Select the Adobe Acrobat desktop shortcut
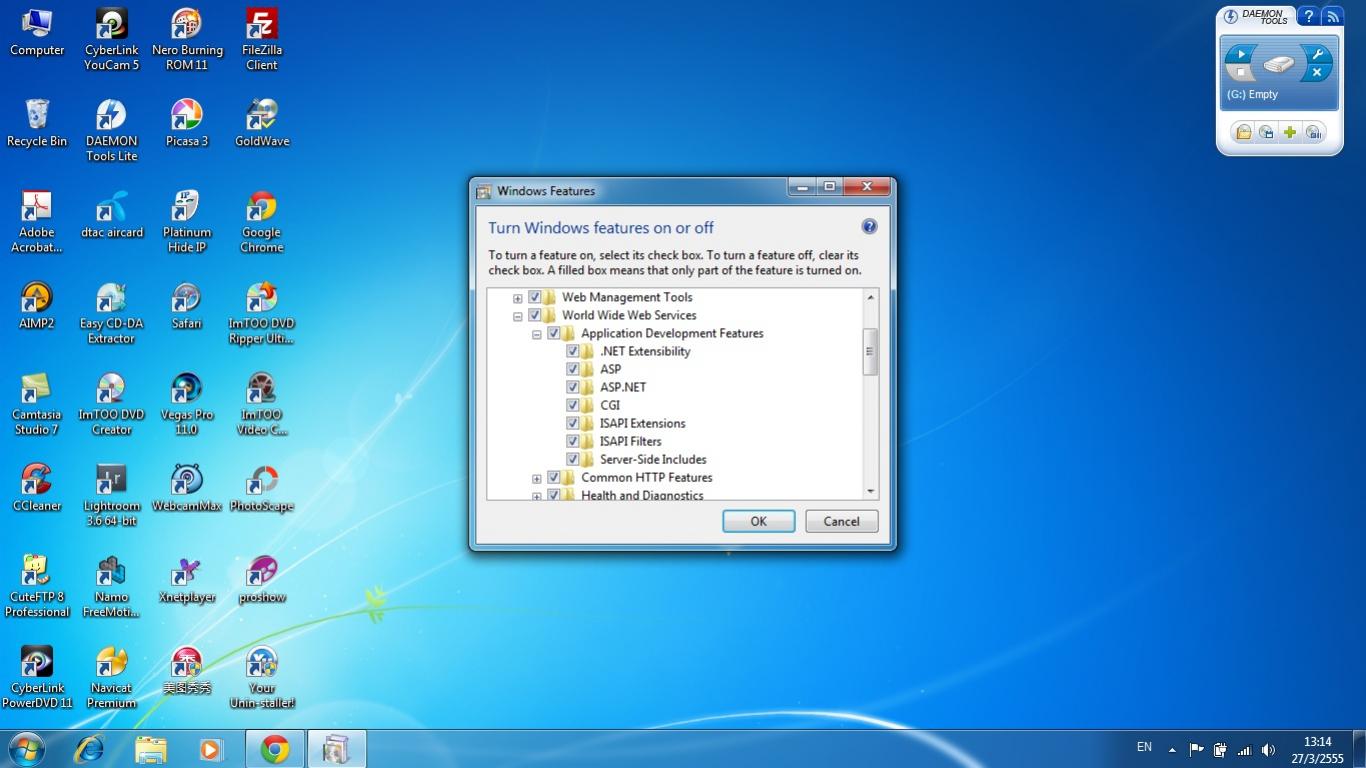 pyautogui.click(x=37, y=221)
